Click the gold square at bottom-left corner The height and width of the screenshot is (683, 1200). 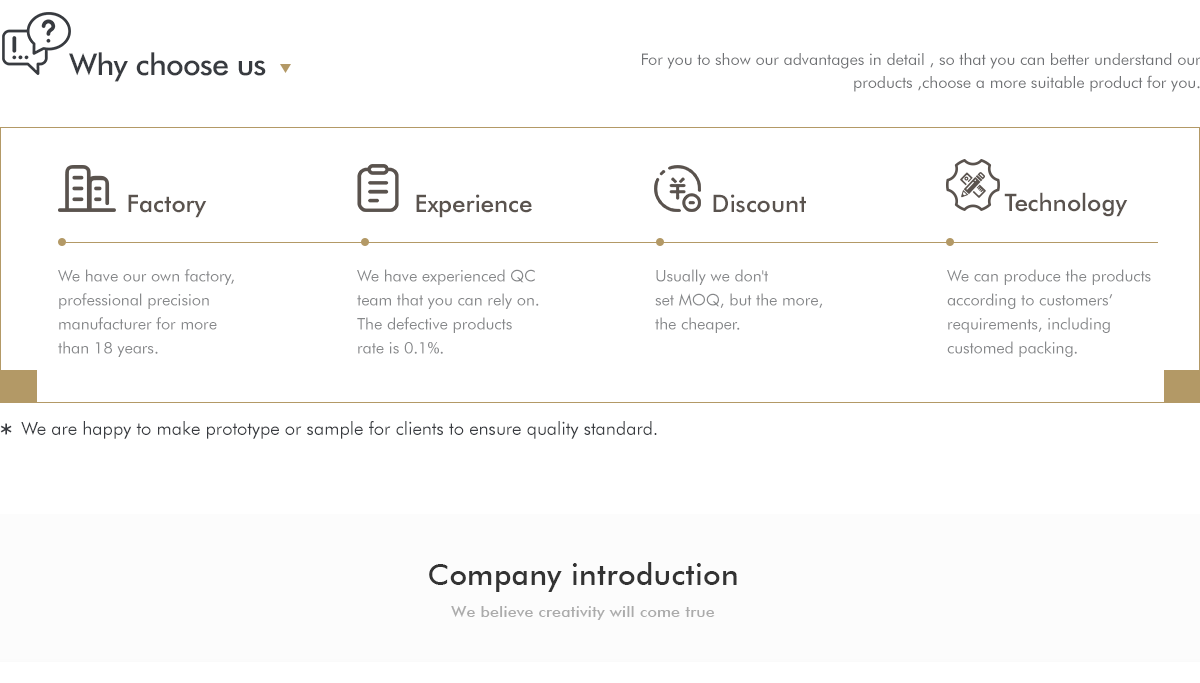click(18, 386)
